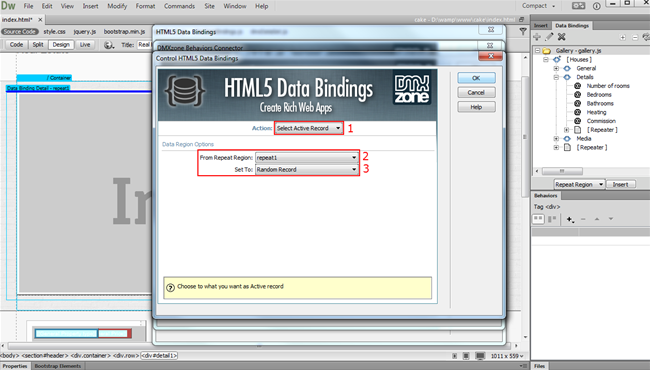Image resolution: width=650 pixels, height=370 pixels.
Task: Expand the General tree node
Action: (x=556, y=68)
